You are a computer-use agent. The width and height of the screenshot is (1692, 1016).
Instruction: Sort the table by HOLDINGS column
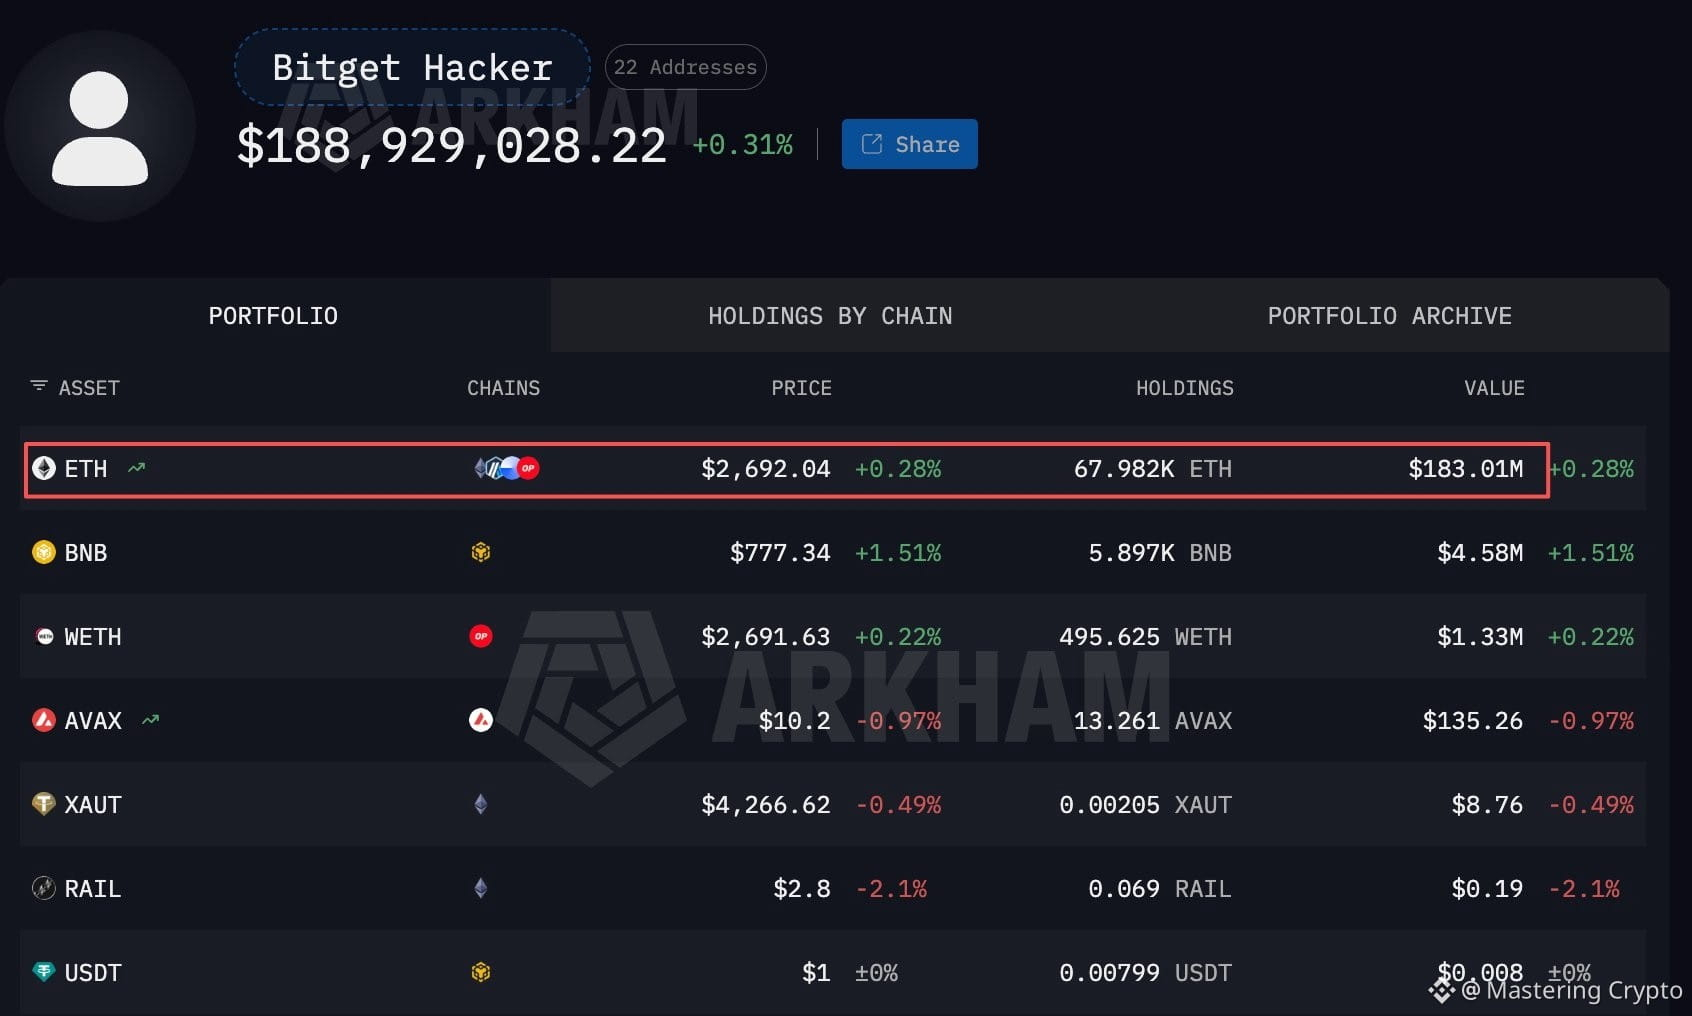1185,388
